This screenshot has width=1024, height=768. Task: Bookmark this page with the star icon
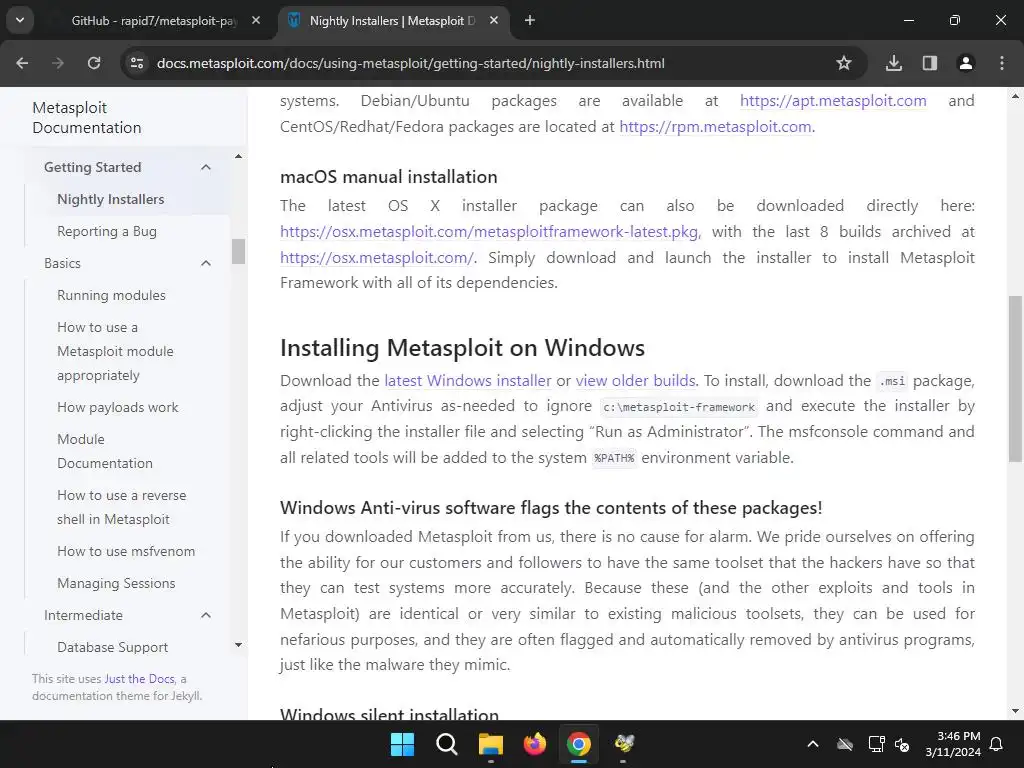coord(844,63)
